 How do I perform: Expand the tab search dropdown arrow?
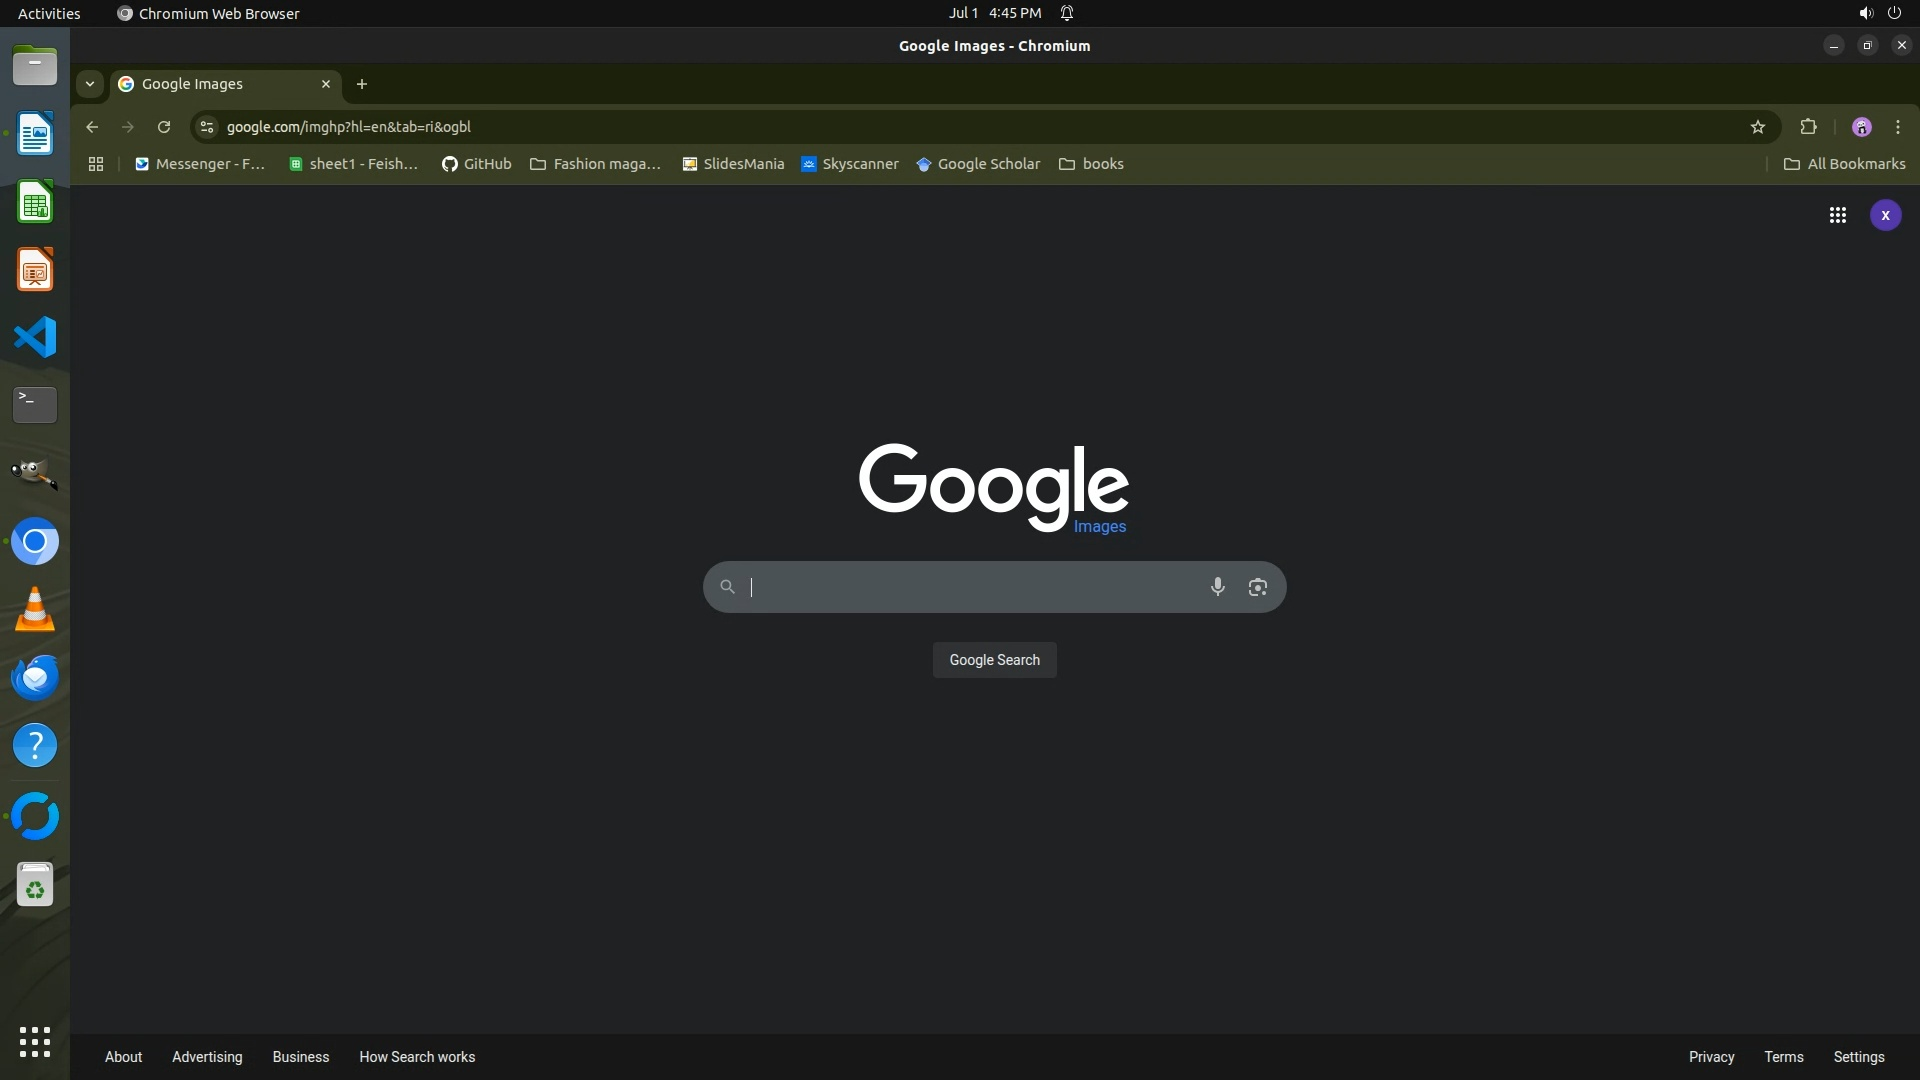[90, 84]
